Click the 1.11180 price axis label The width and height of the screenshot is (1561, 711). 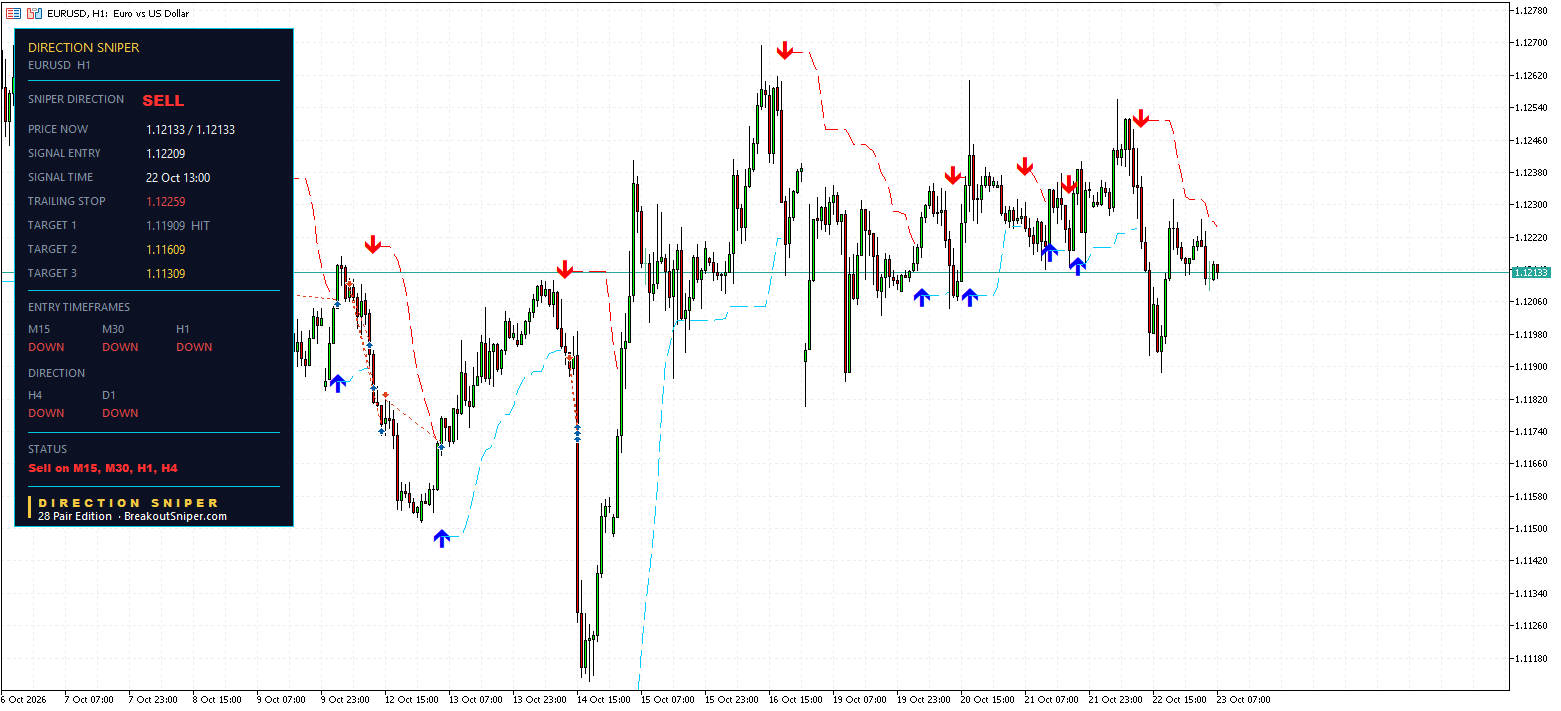1532,658
